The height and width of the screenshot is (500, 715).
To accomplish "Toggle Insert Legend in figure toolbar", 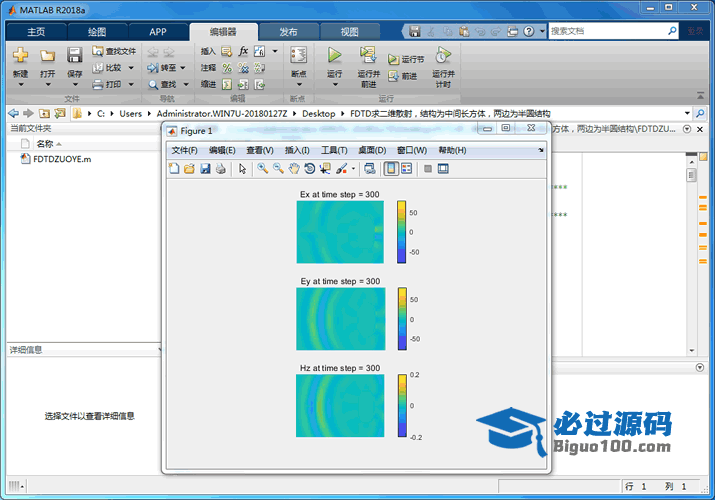I will click(406, 169).
